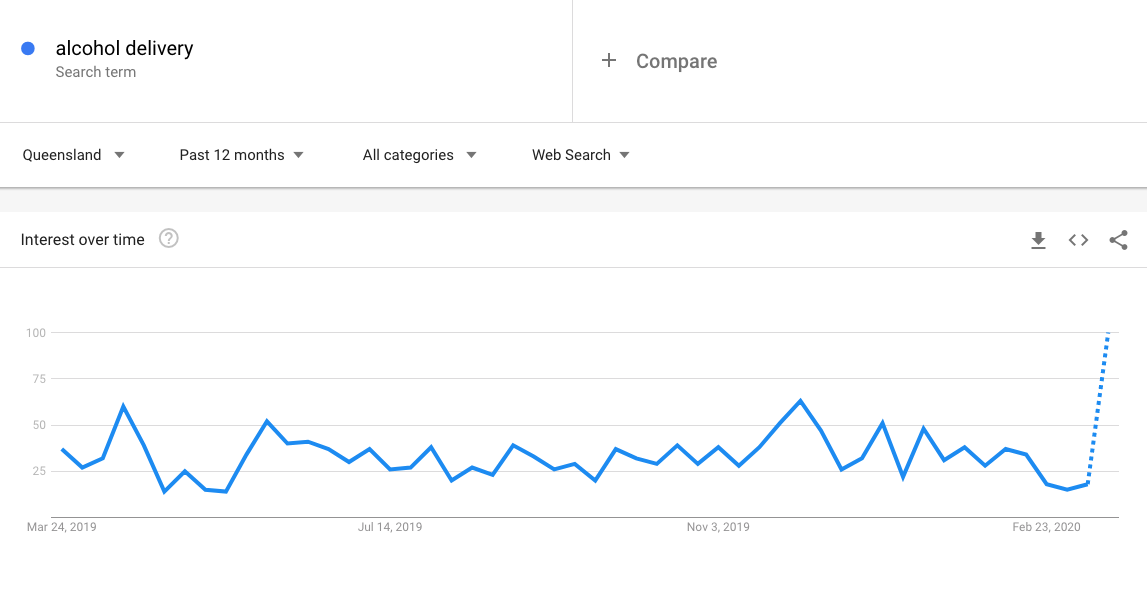Click the 100 value axis label

(x=36, y=333)
